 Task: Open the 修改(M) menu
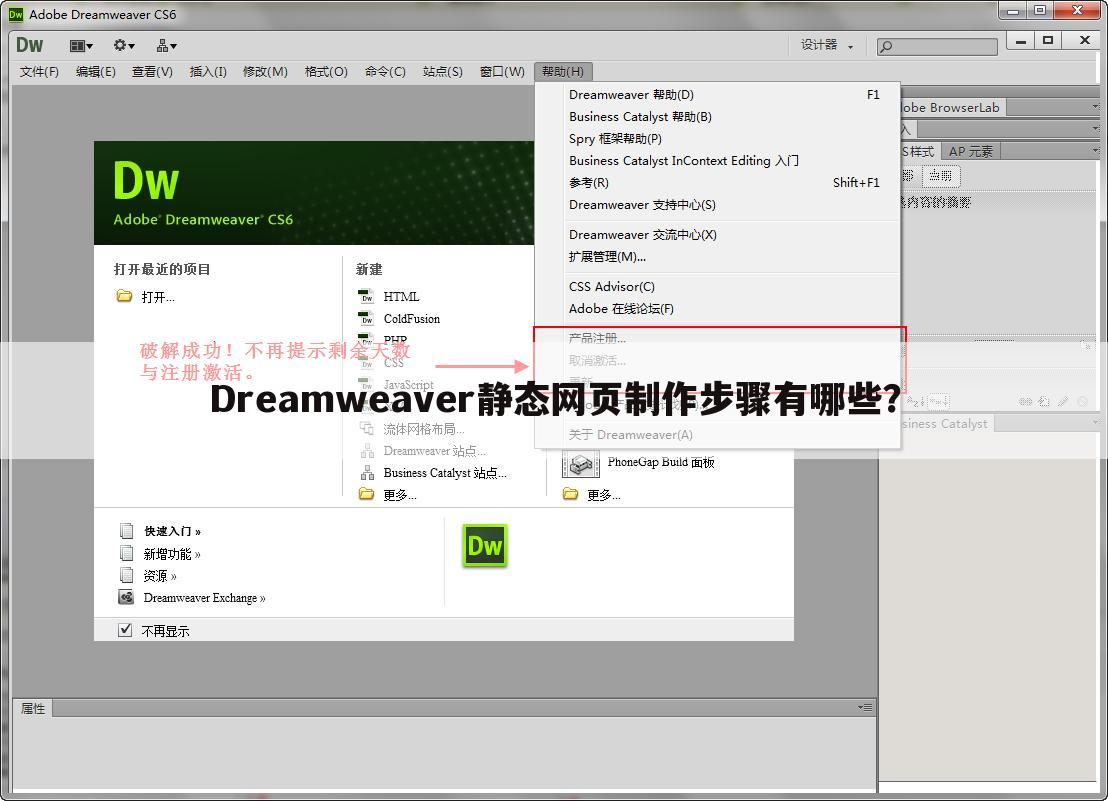[265, 71]
